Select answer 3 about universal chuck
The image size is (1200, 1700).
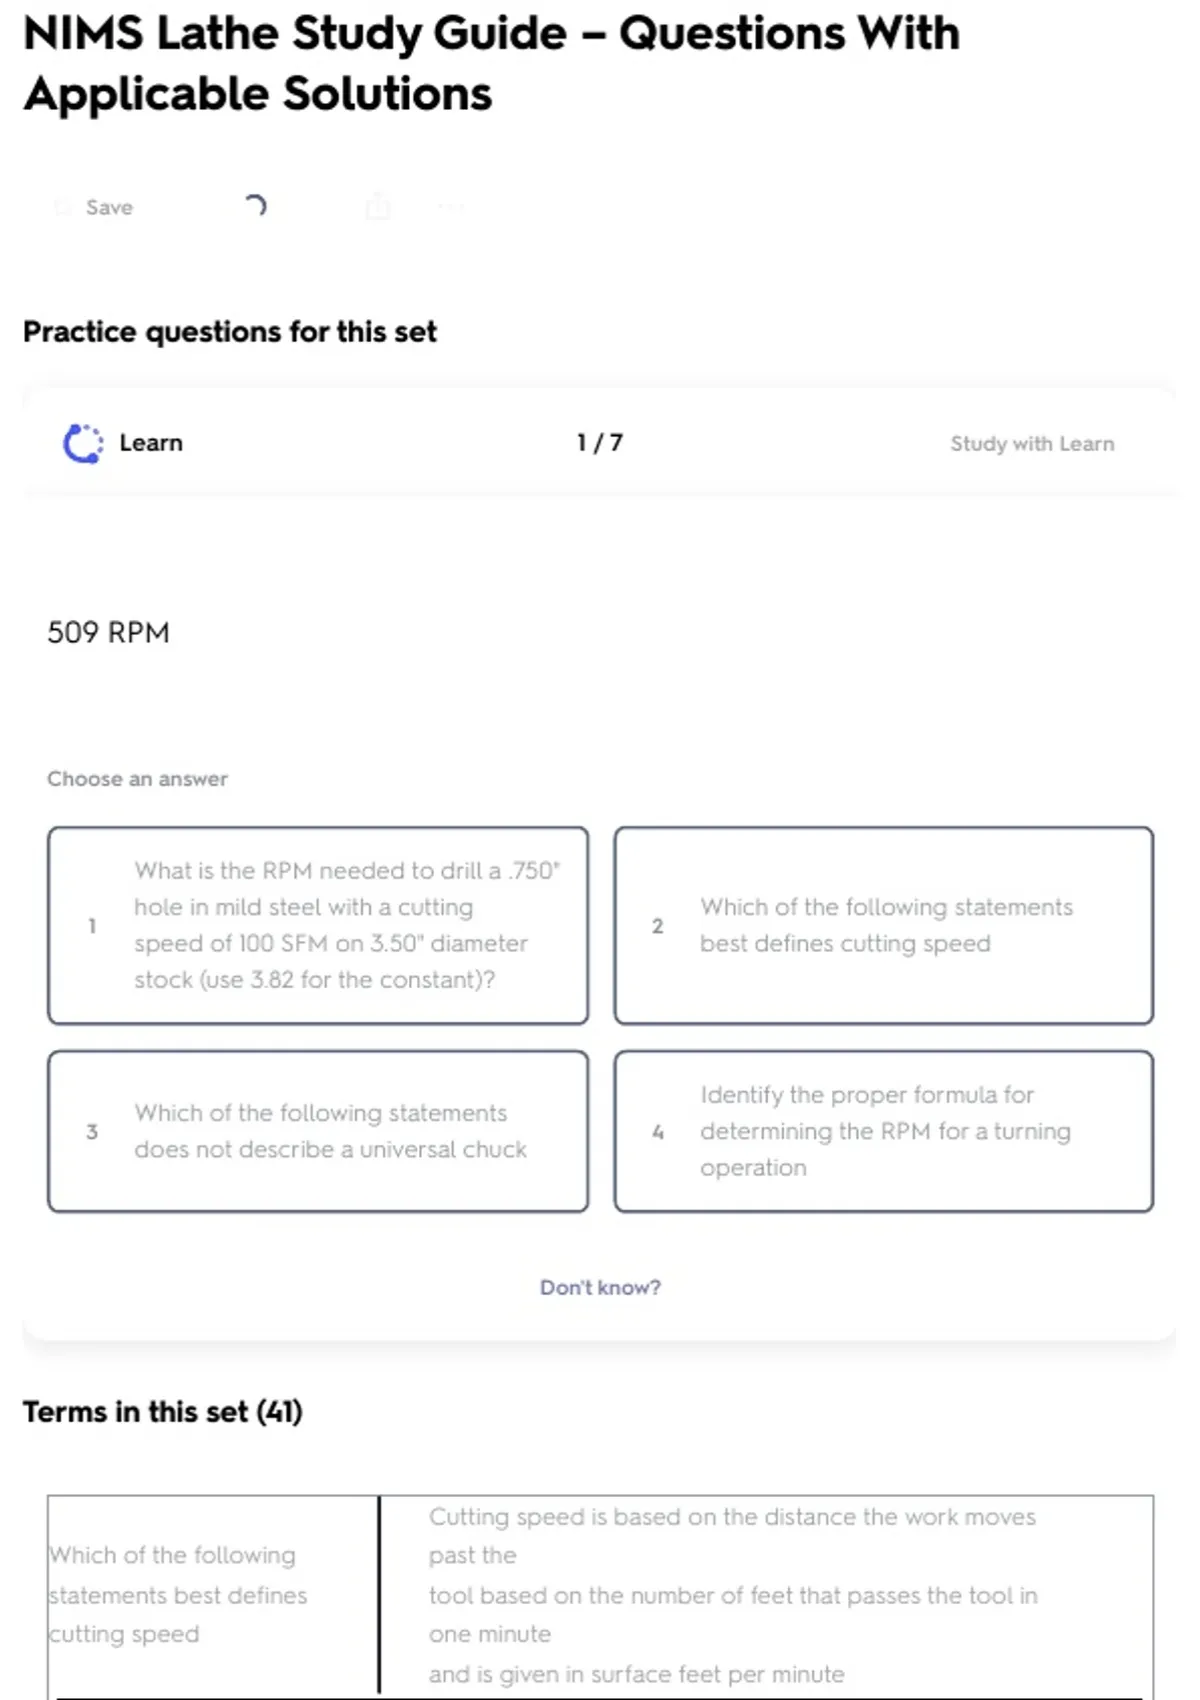[x=318, y=1131]
